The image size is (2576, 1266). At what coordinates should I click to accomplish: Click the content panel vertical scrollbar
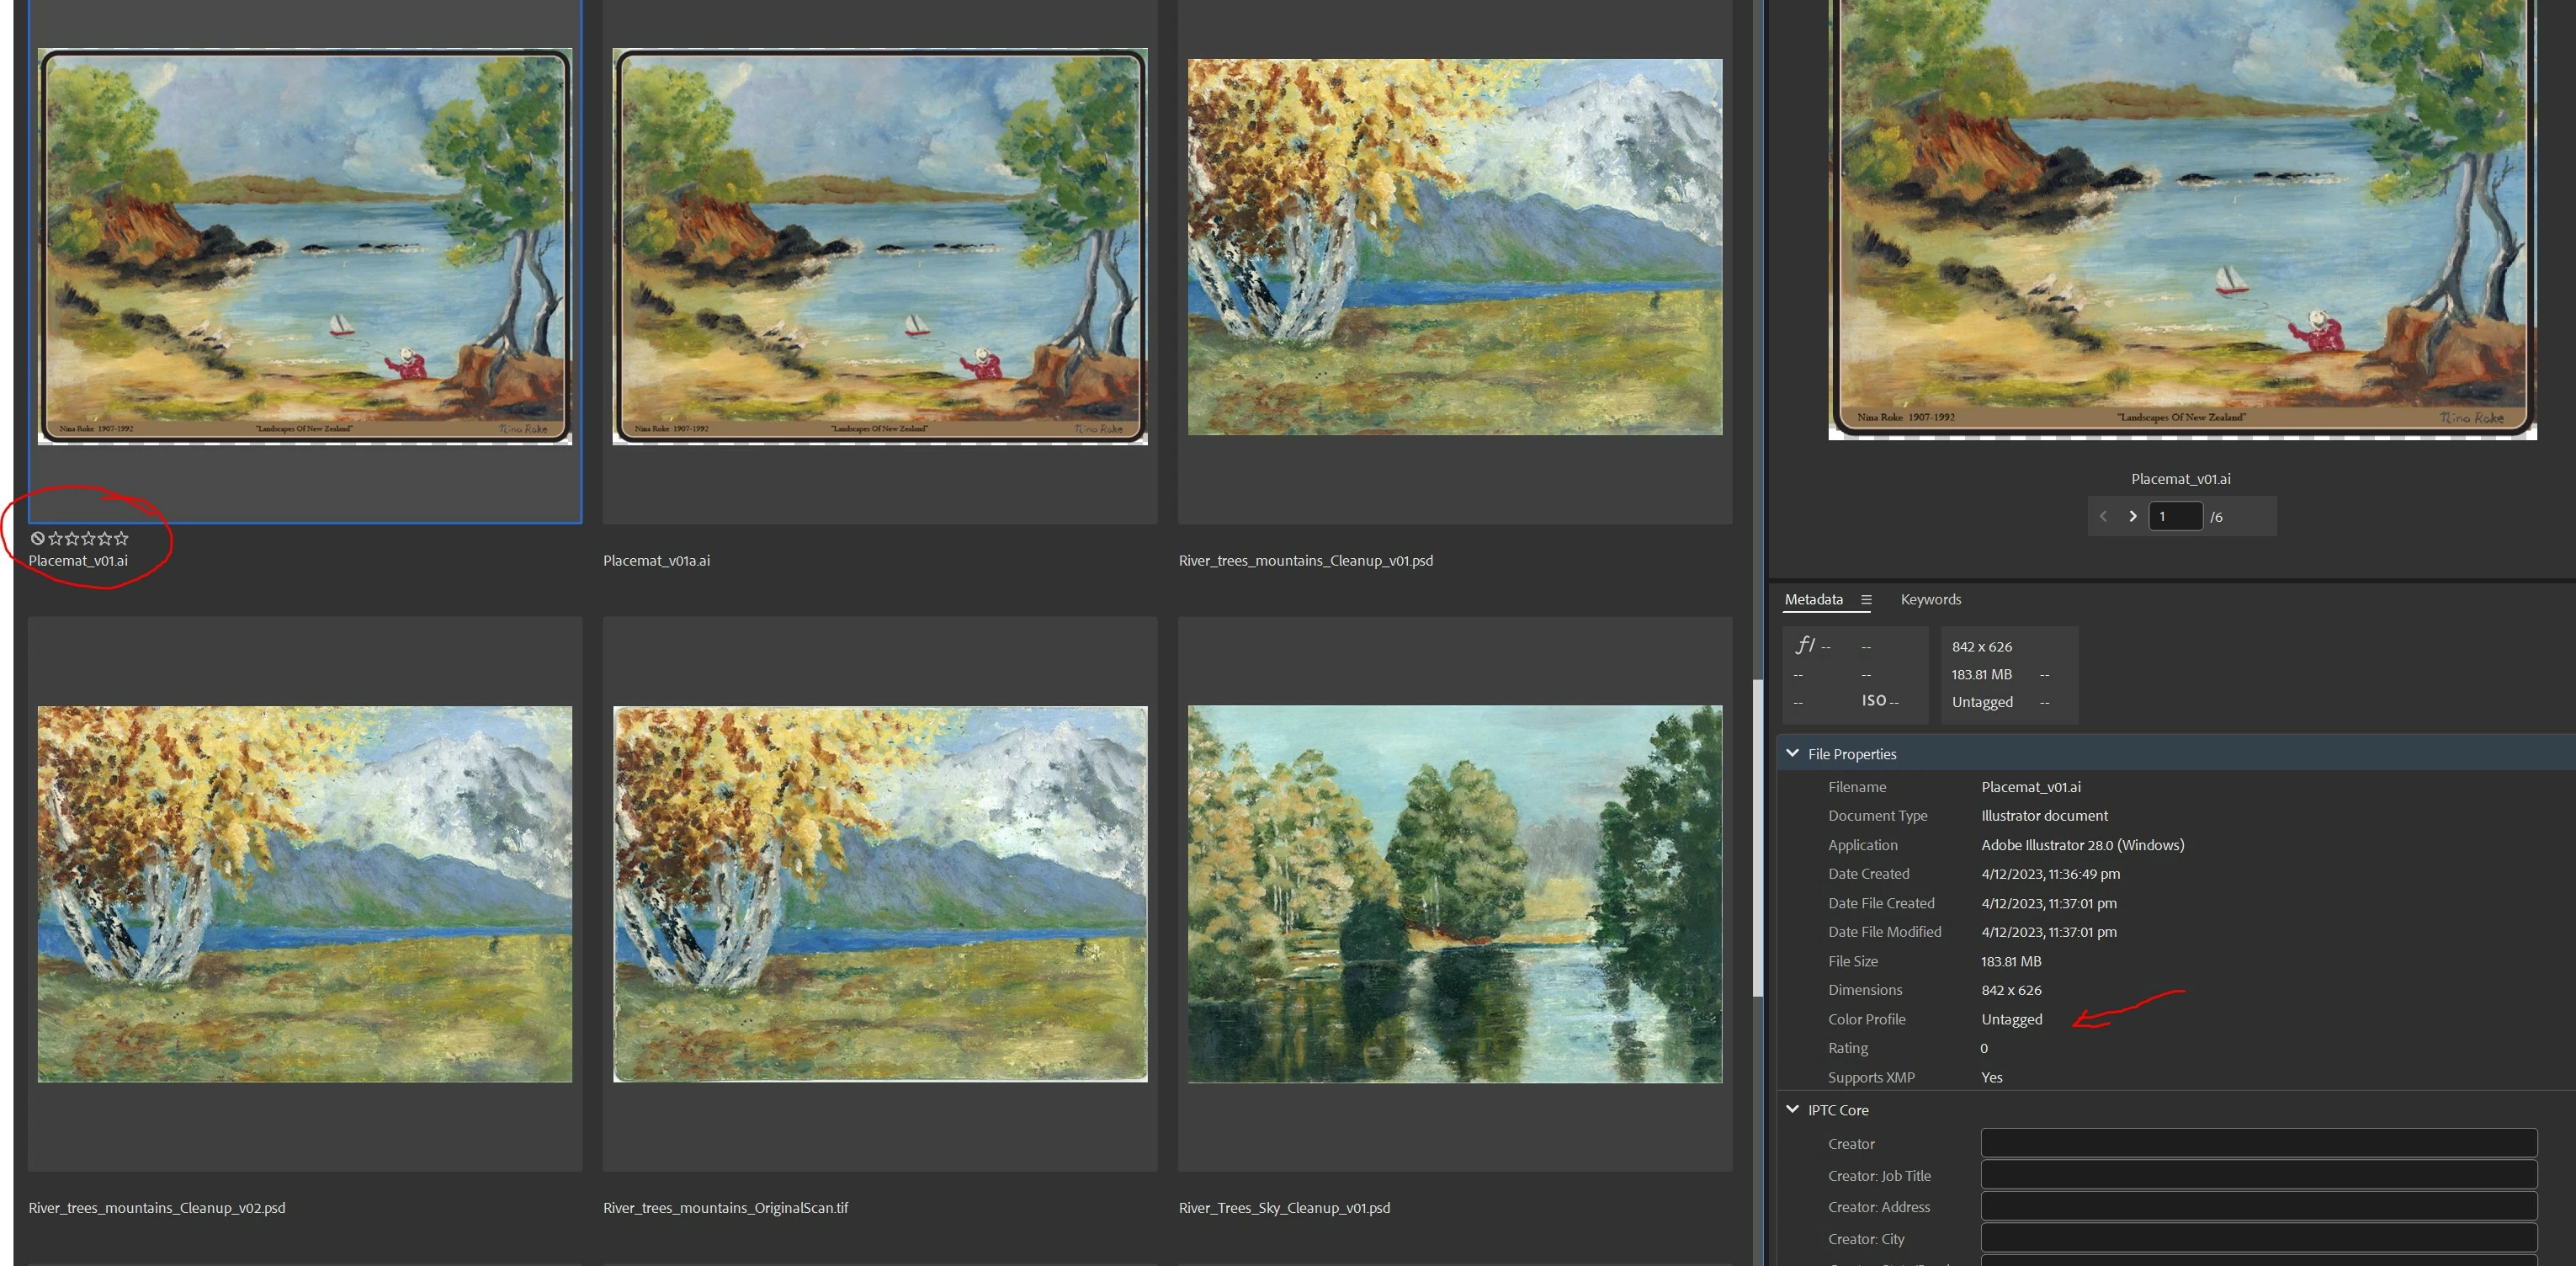click(x=1757, y=840)
